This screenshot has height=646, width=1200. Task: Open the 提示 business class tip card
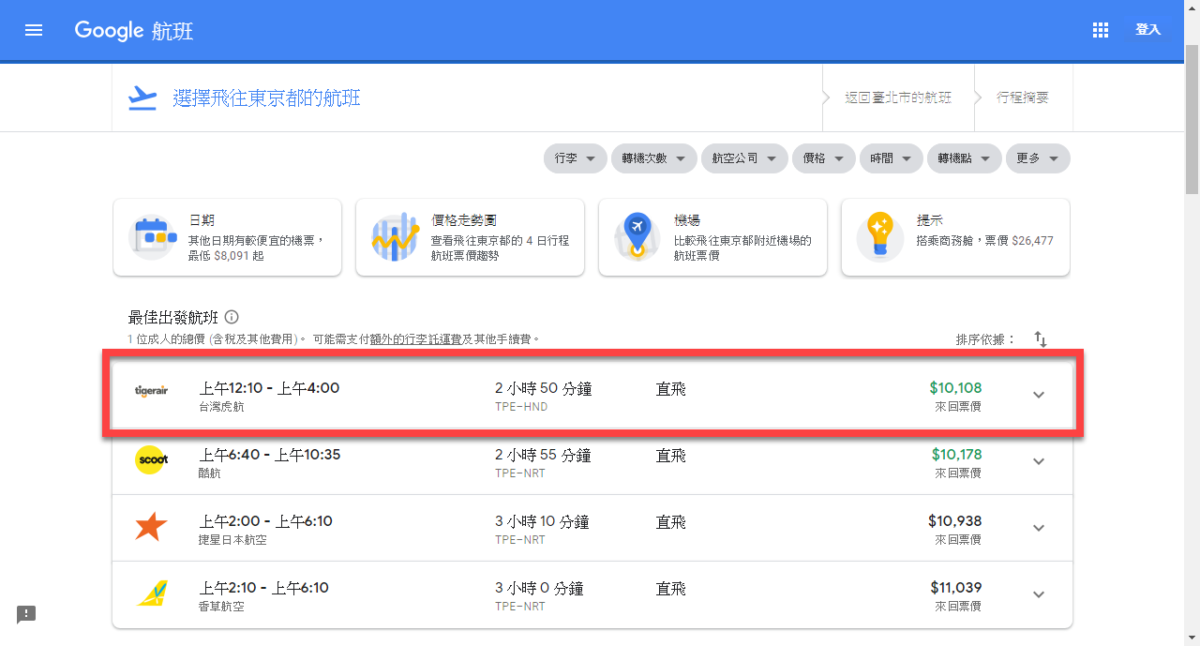[x=956, y=237]
